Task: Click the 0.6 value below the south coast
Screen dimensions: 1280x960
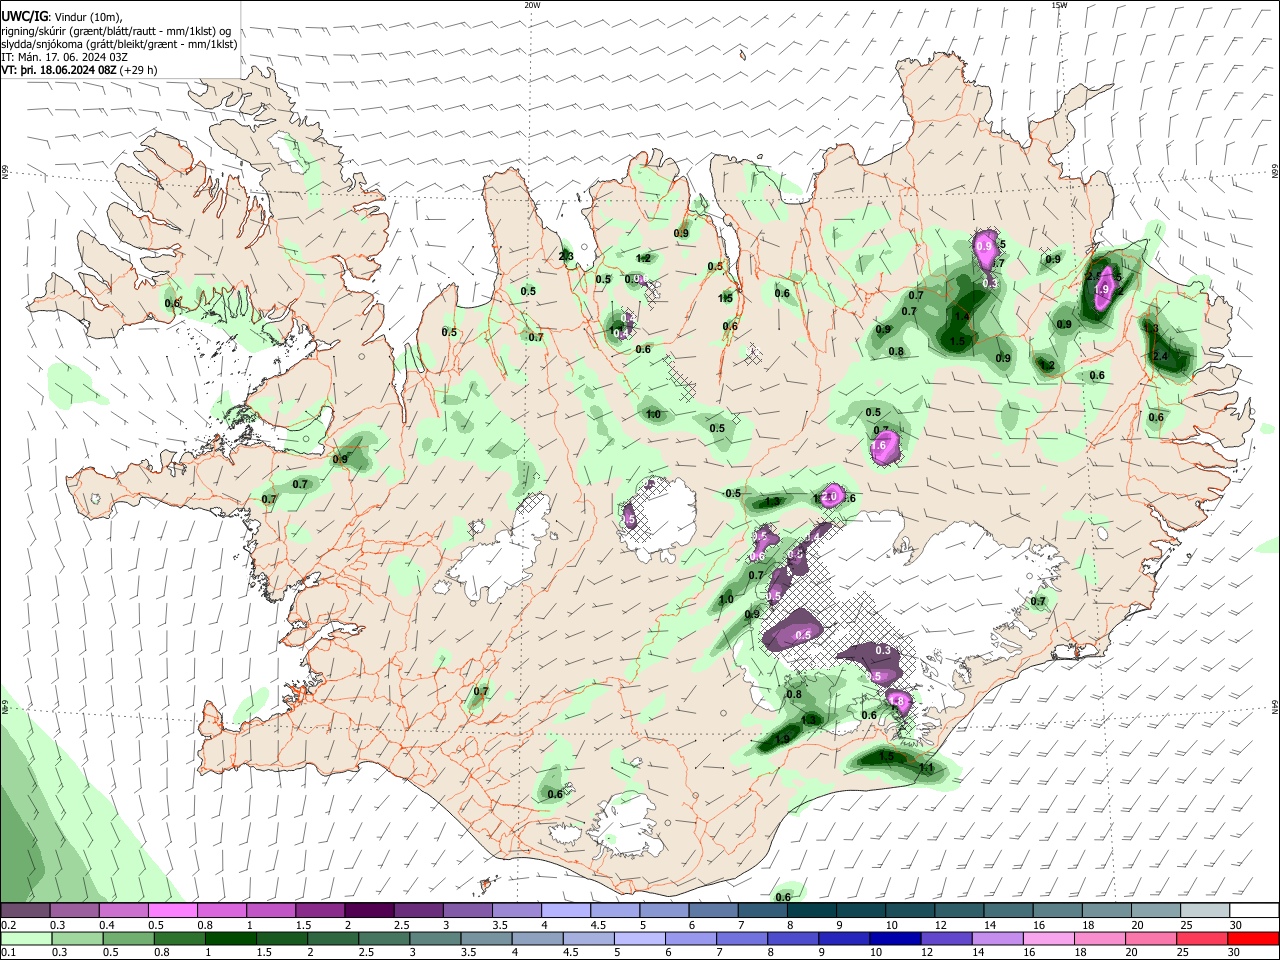Action: pyautogui.click(x=783, y=897)
